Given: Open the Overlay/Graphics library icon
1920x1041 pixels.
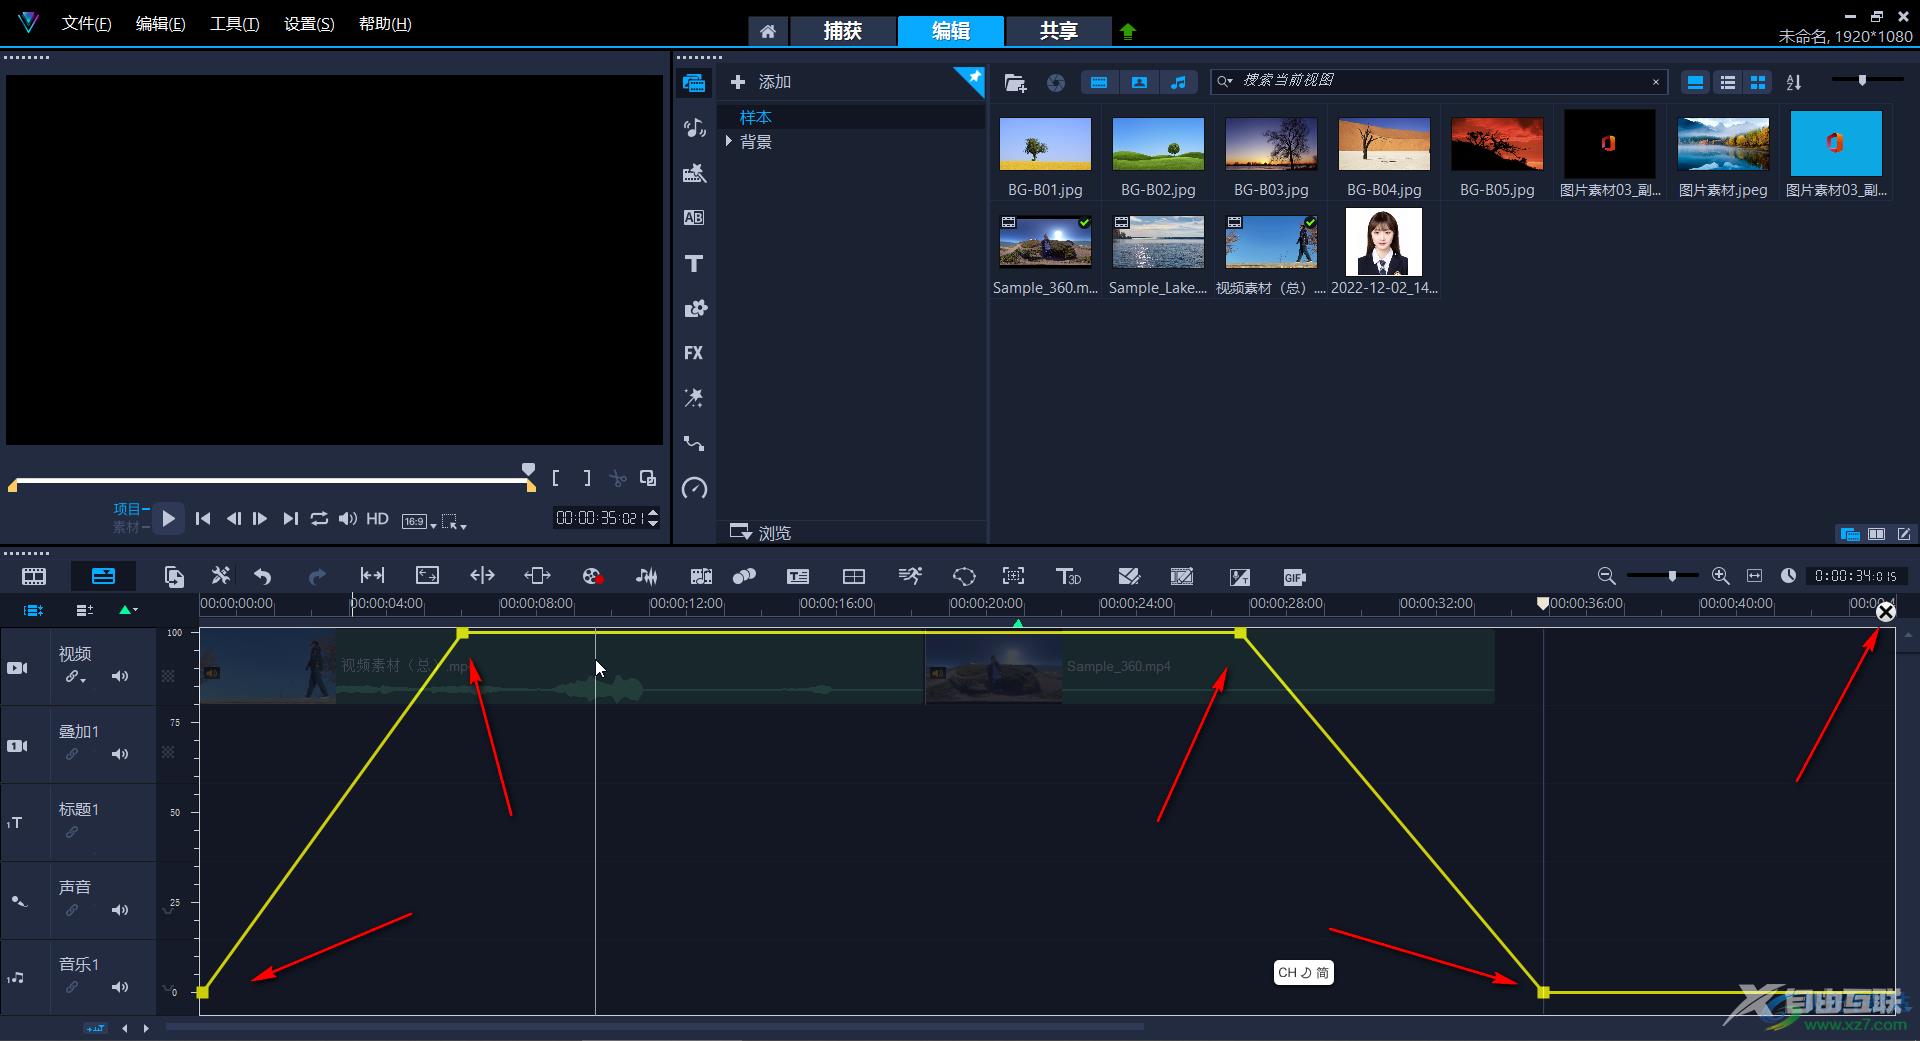Looking at the screenshot, I should [x=694, y=308].
